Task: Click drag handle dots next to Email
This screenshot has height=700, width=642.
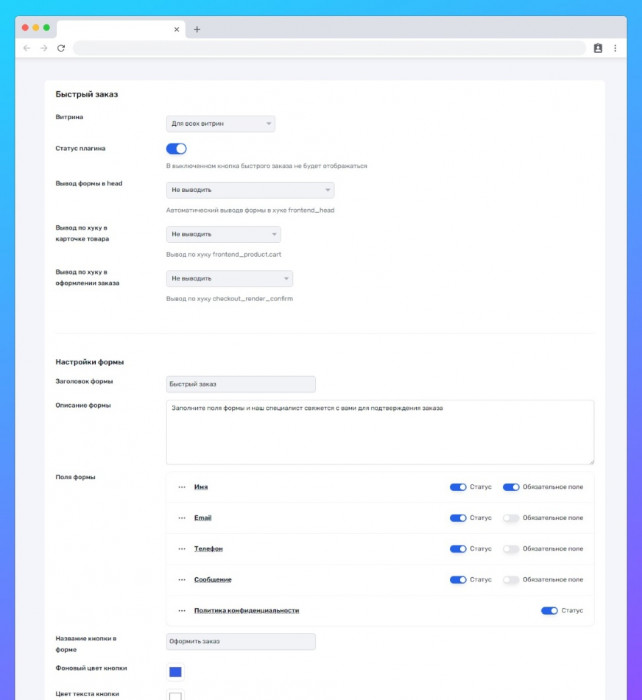Action: [182, 518]
